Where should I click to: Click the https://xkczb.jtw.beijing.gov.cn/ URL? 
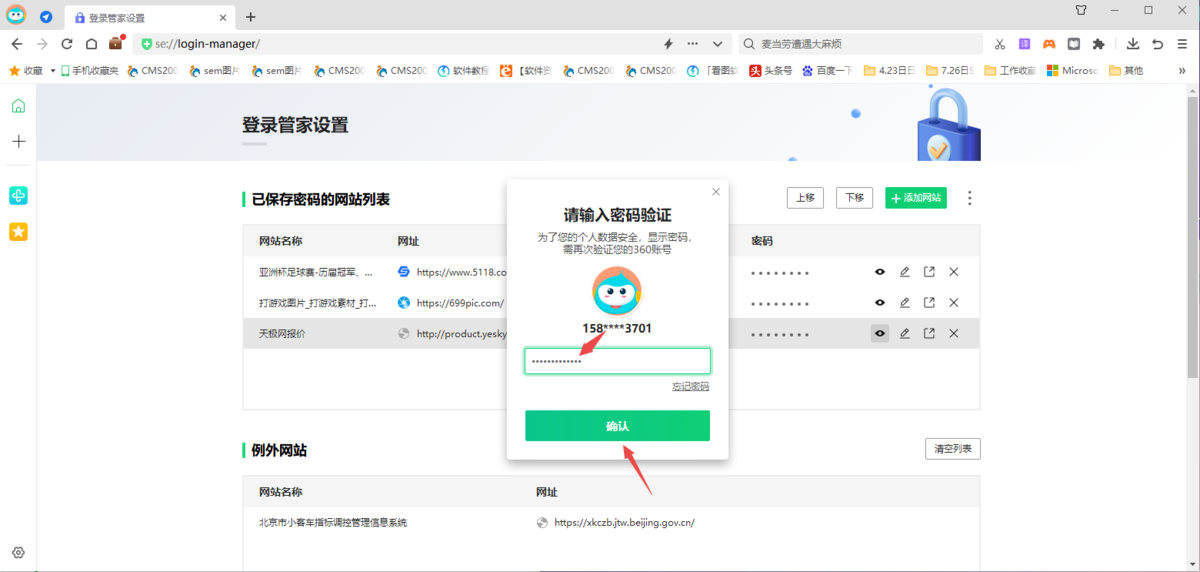click(x=624, y=523)
